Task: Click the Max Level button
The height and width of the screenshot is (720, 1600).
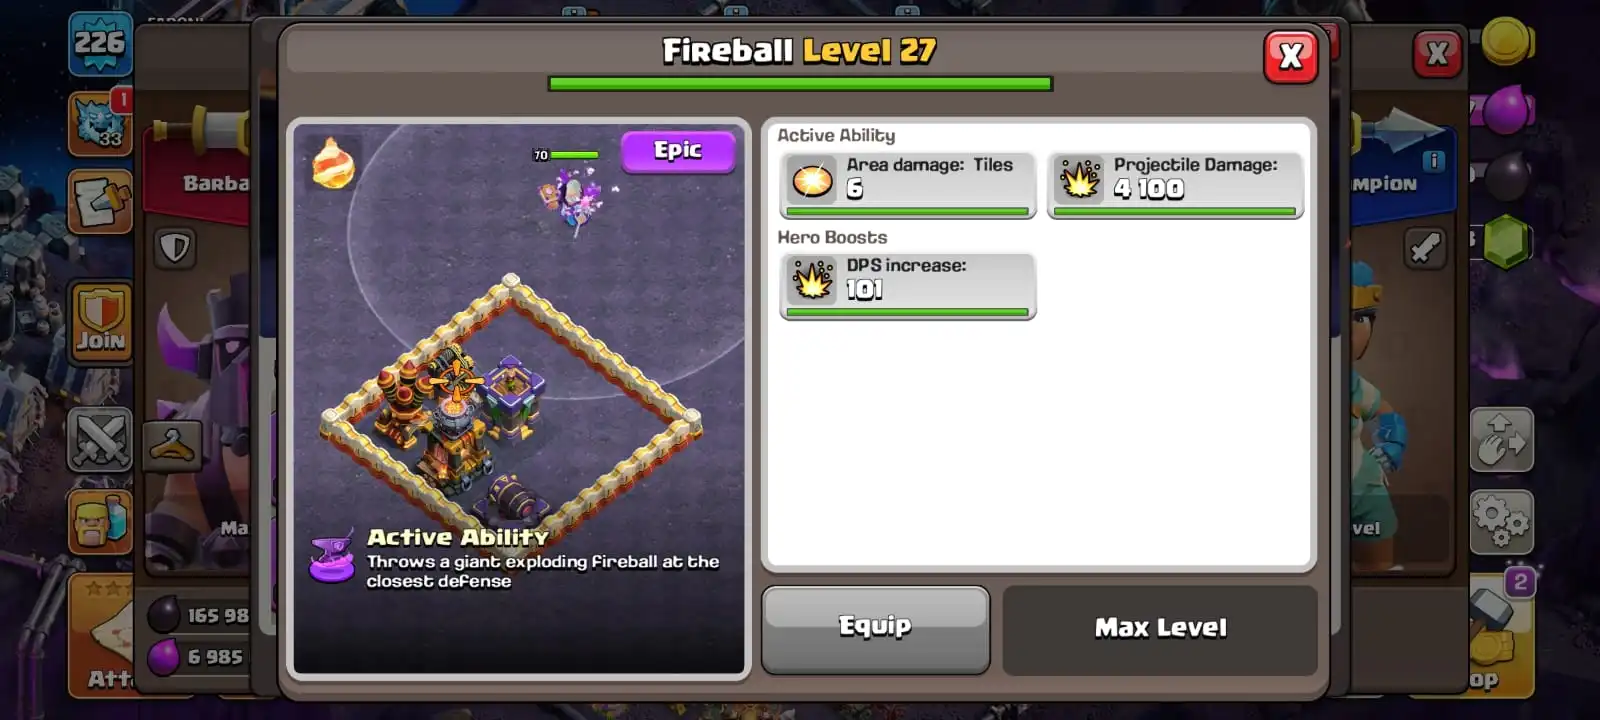Action: (x=1160, y=629)
